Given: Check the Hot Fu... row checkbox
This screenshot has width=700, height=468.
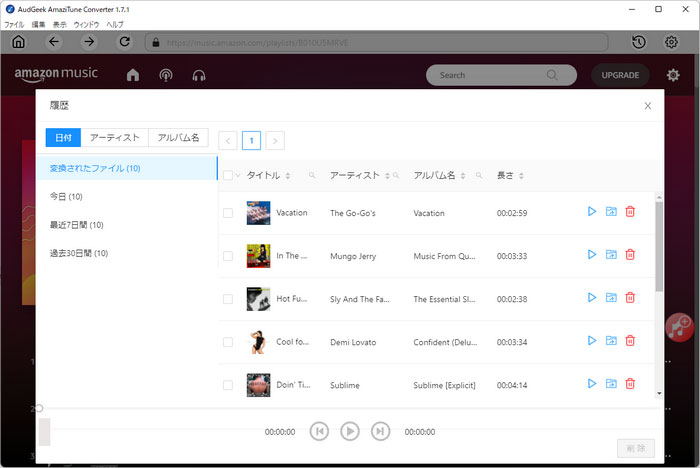Looking at the screenshot, I should point(228,299).
